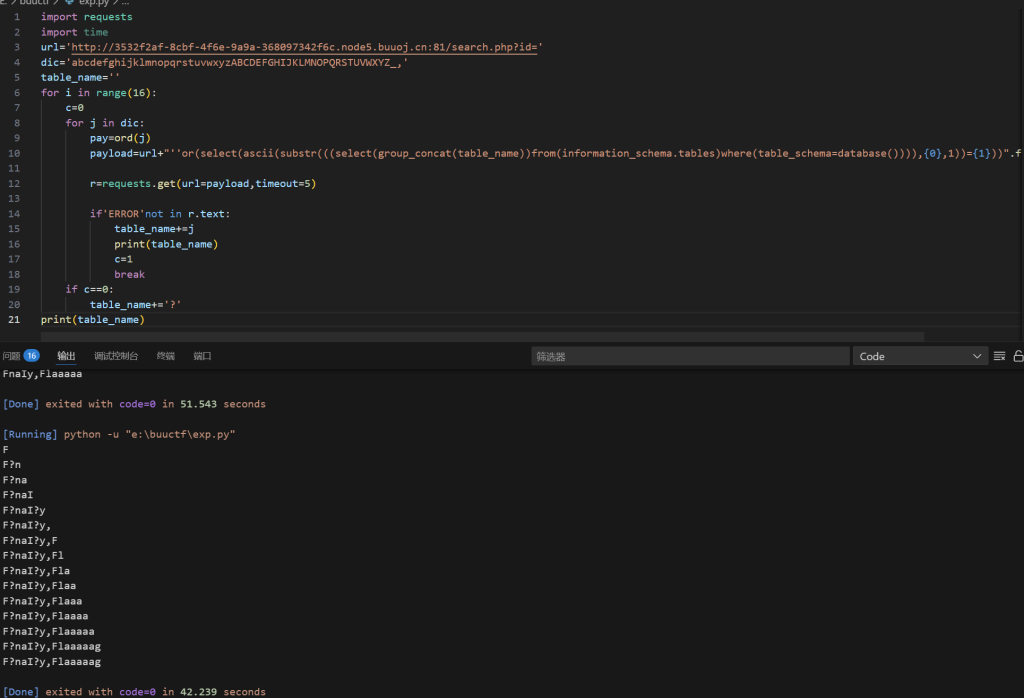Place cursor on 'import time' line
The image size is (1024, 698).
tap(74, 32)
